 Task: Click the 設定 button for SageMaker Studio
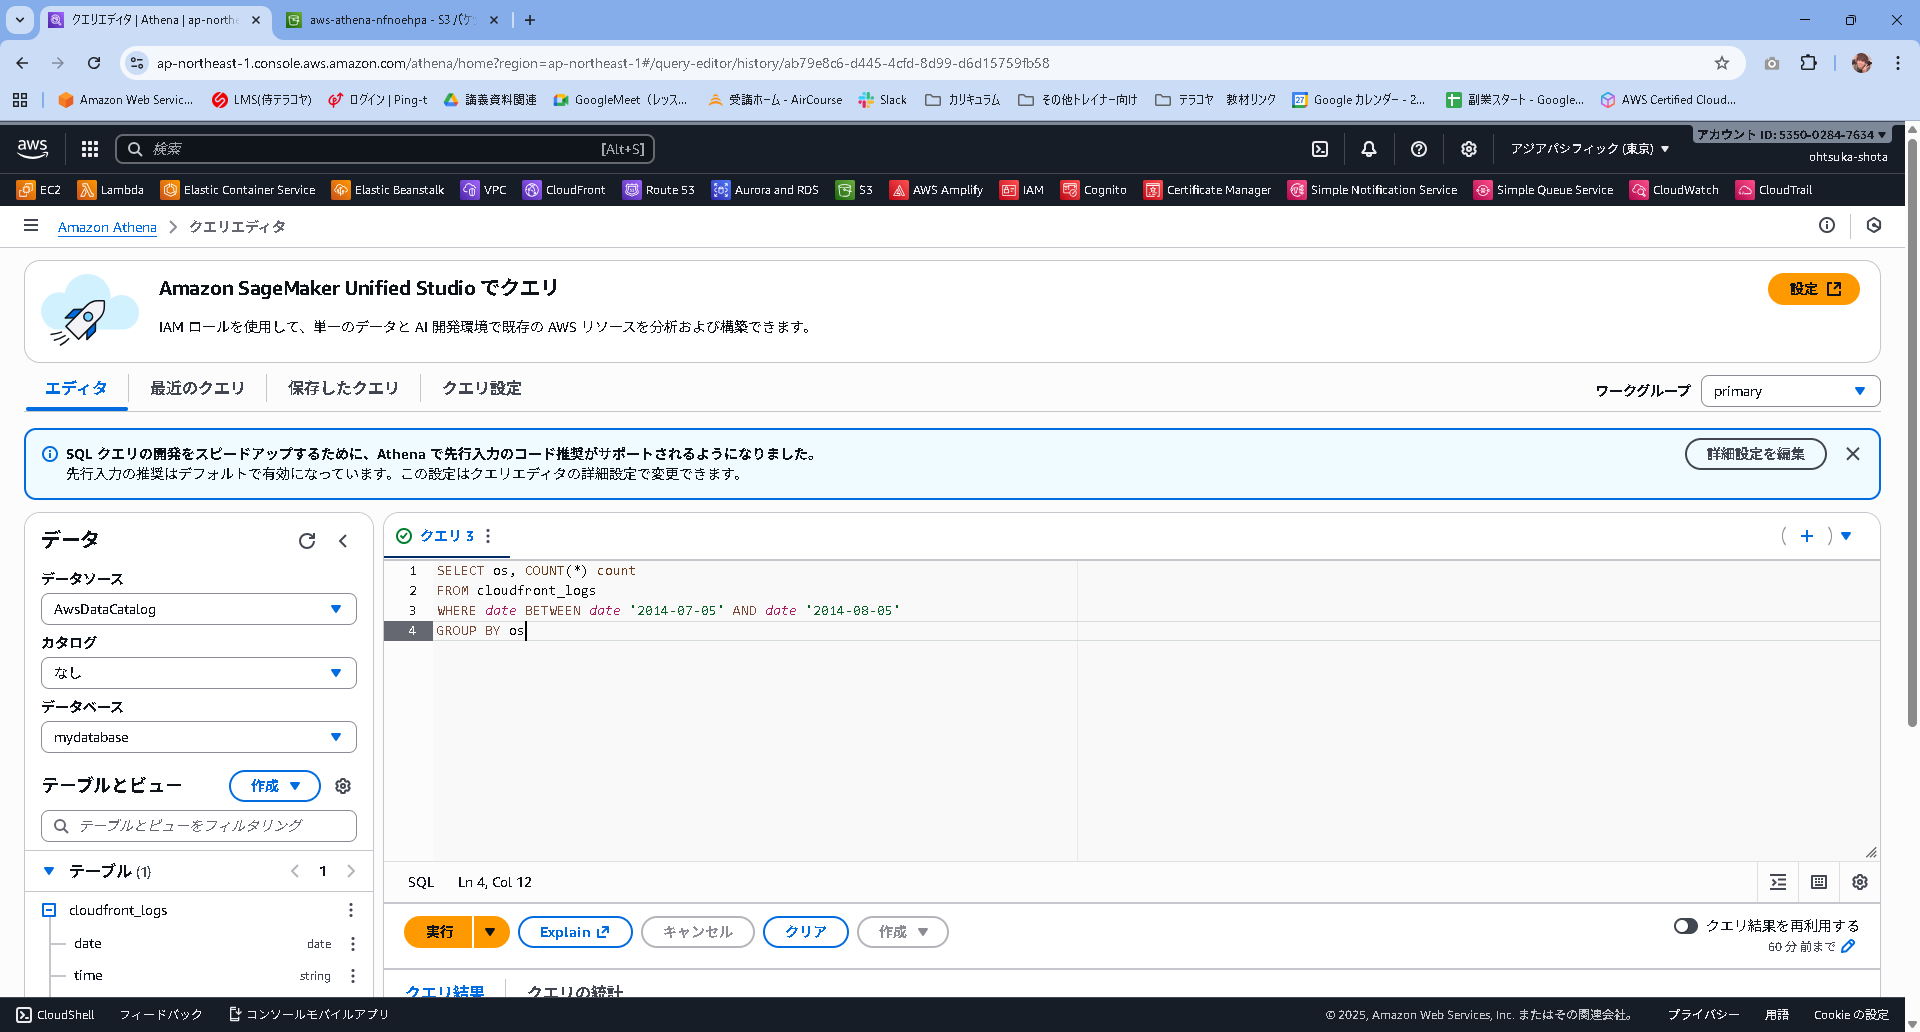tap(1814, 289)
